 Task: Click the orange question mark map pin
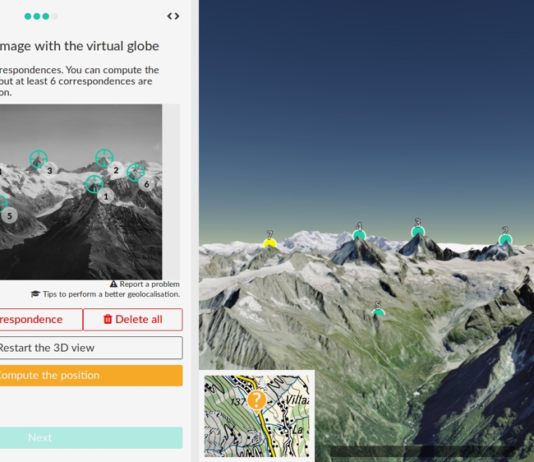pyautogui.click(x=256, y=401)
